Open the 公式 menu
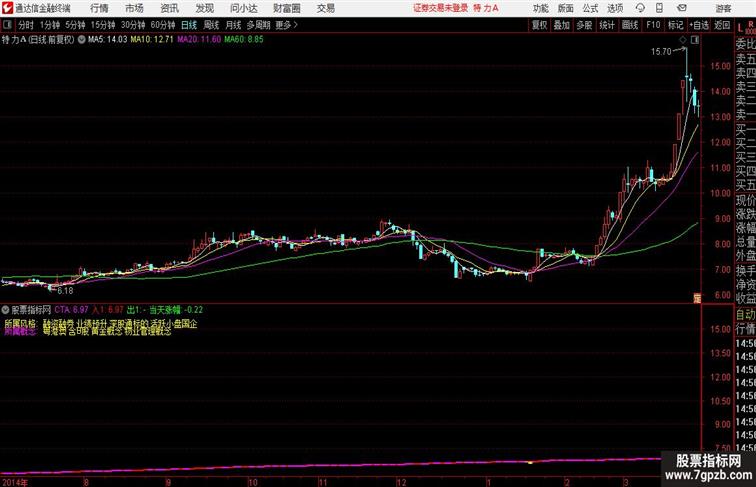 coord(590,8)
